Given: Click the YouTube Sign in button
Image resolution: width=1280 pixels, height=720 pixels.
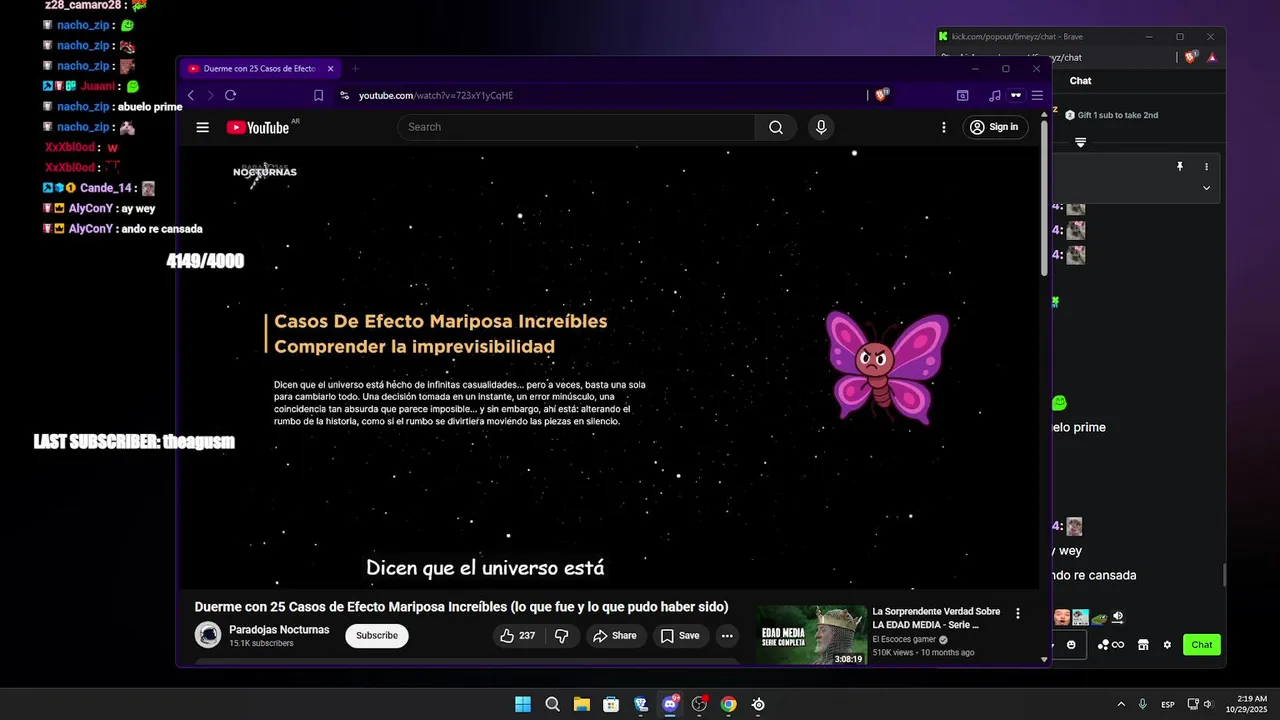Looking at the screenshot, I should point(994,127).
